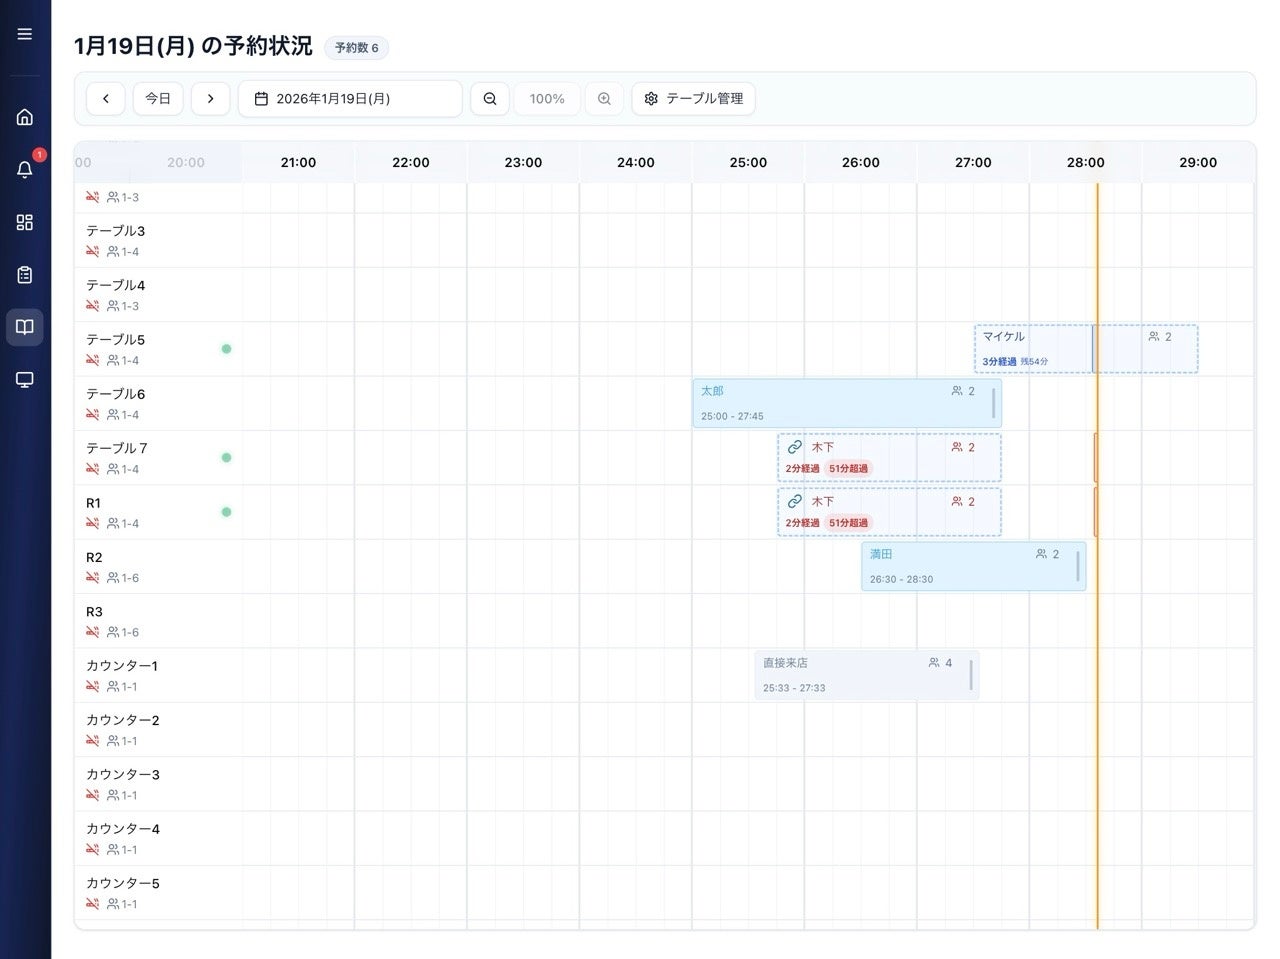Open マイケル reservation on テーブル5
Screen dimensions: 1280x959
click(1086, 349)
